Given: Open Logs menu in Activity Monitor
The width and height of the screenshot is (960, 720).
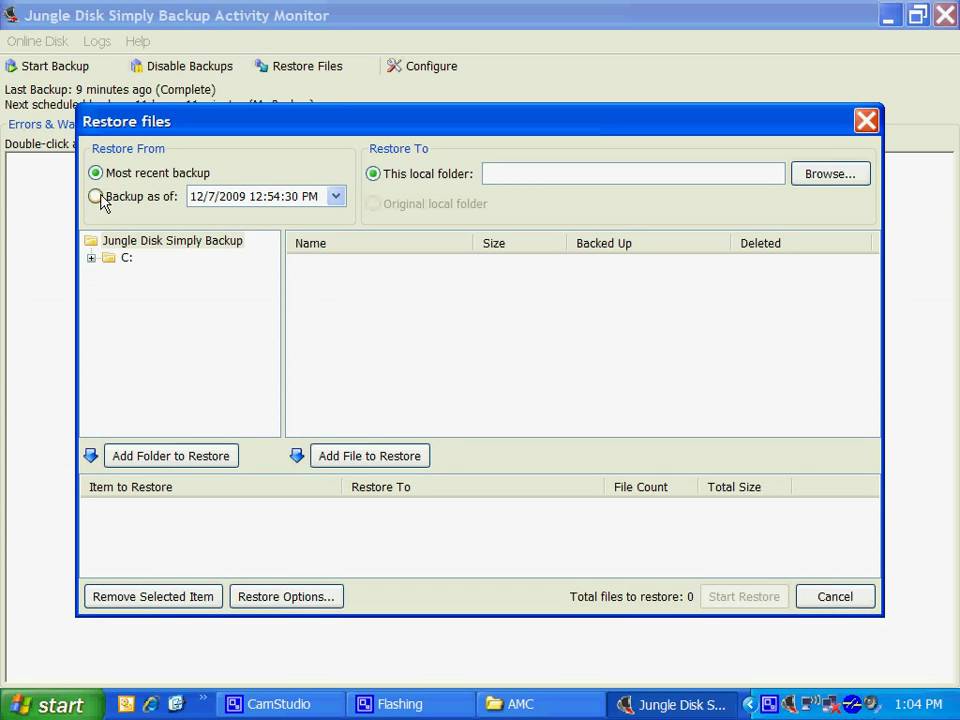Looking at the screenshot, I should 97,41.
